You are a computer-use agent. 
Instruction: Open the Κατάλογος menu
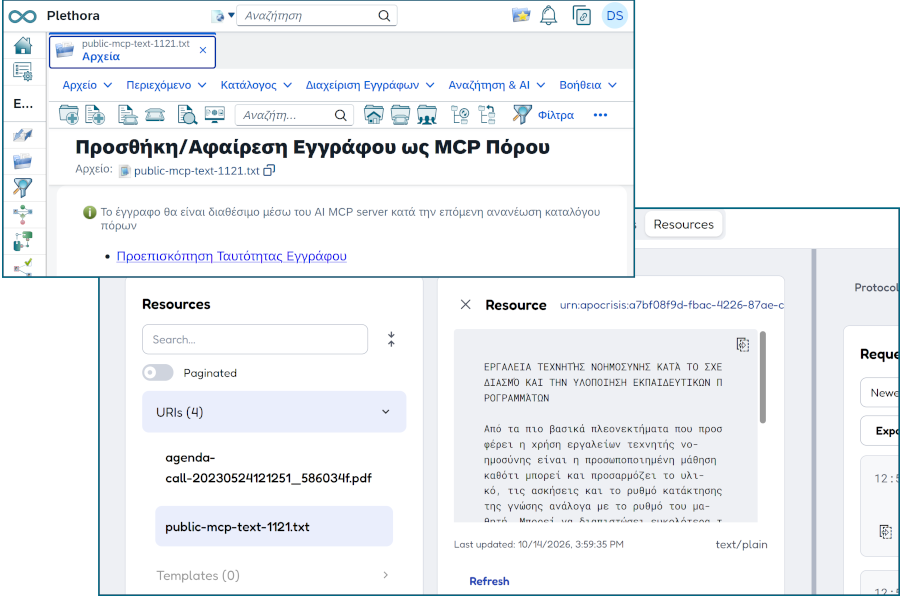(256, 85)
